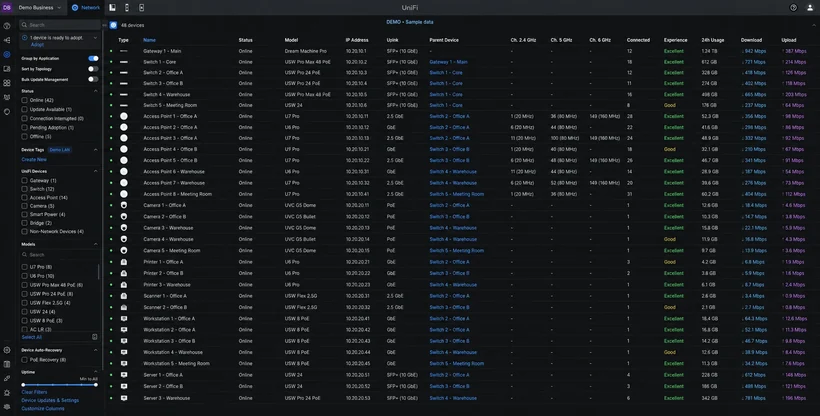820x416 pixels.
Task: Open the sun-shaped icon in bottom sidebar
Action: coord(7,392)
